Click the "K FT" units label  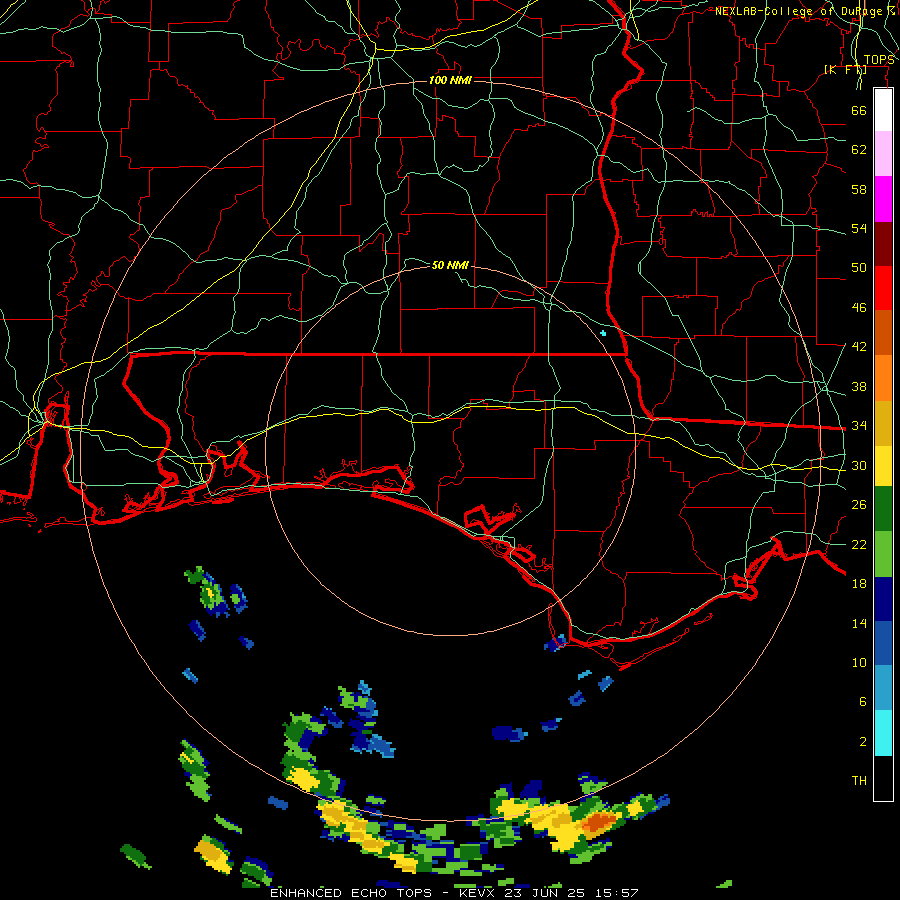pyautogui.click(x=845, y=69)
